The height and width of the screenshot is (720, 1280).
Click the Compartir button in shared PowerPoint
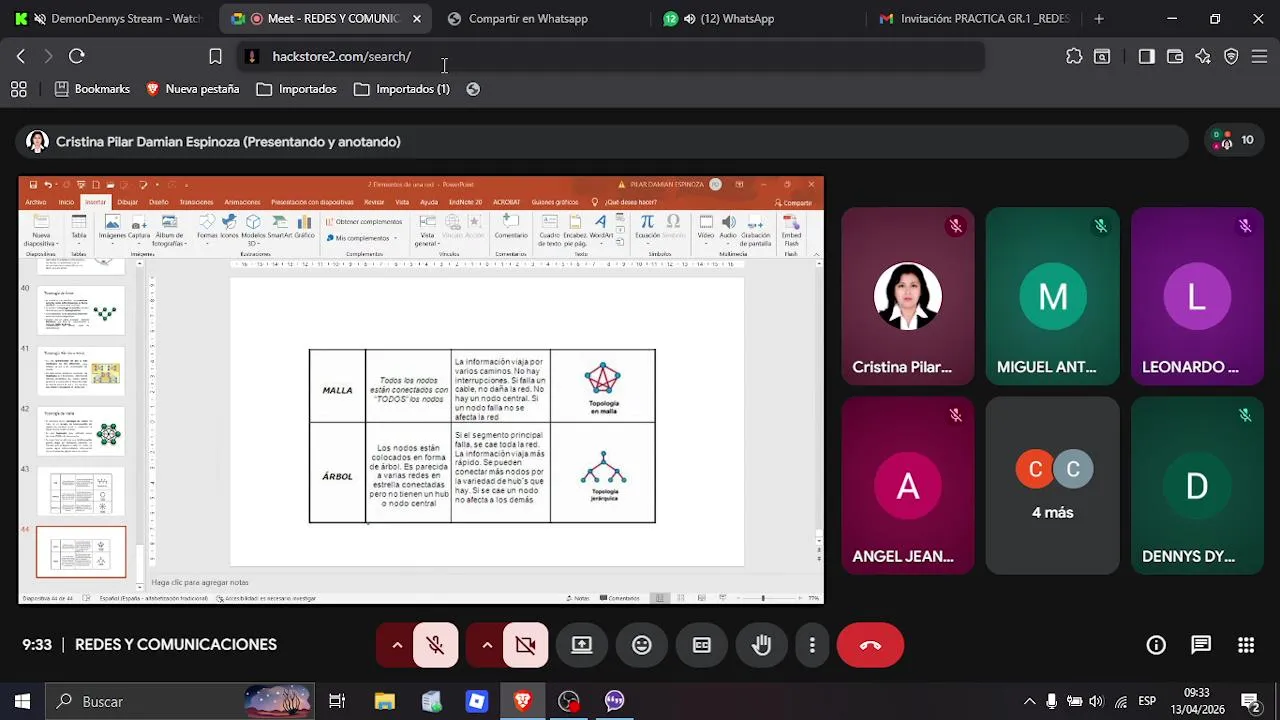(x=794, y=202)
